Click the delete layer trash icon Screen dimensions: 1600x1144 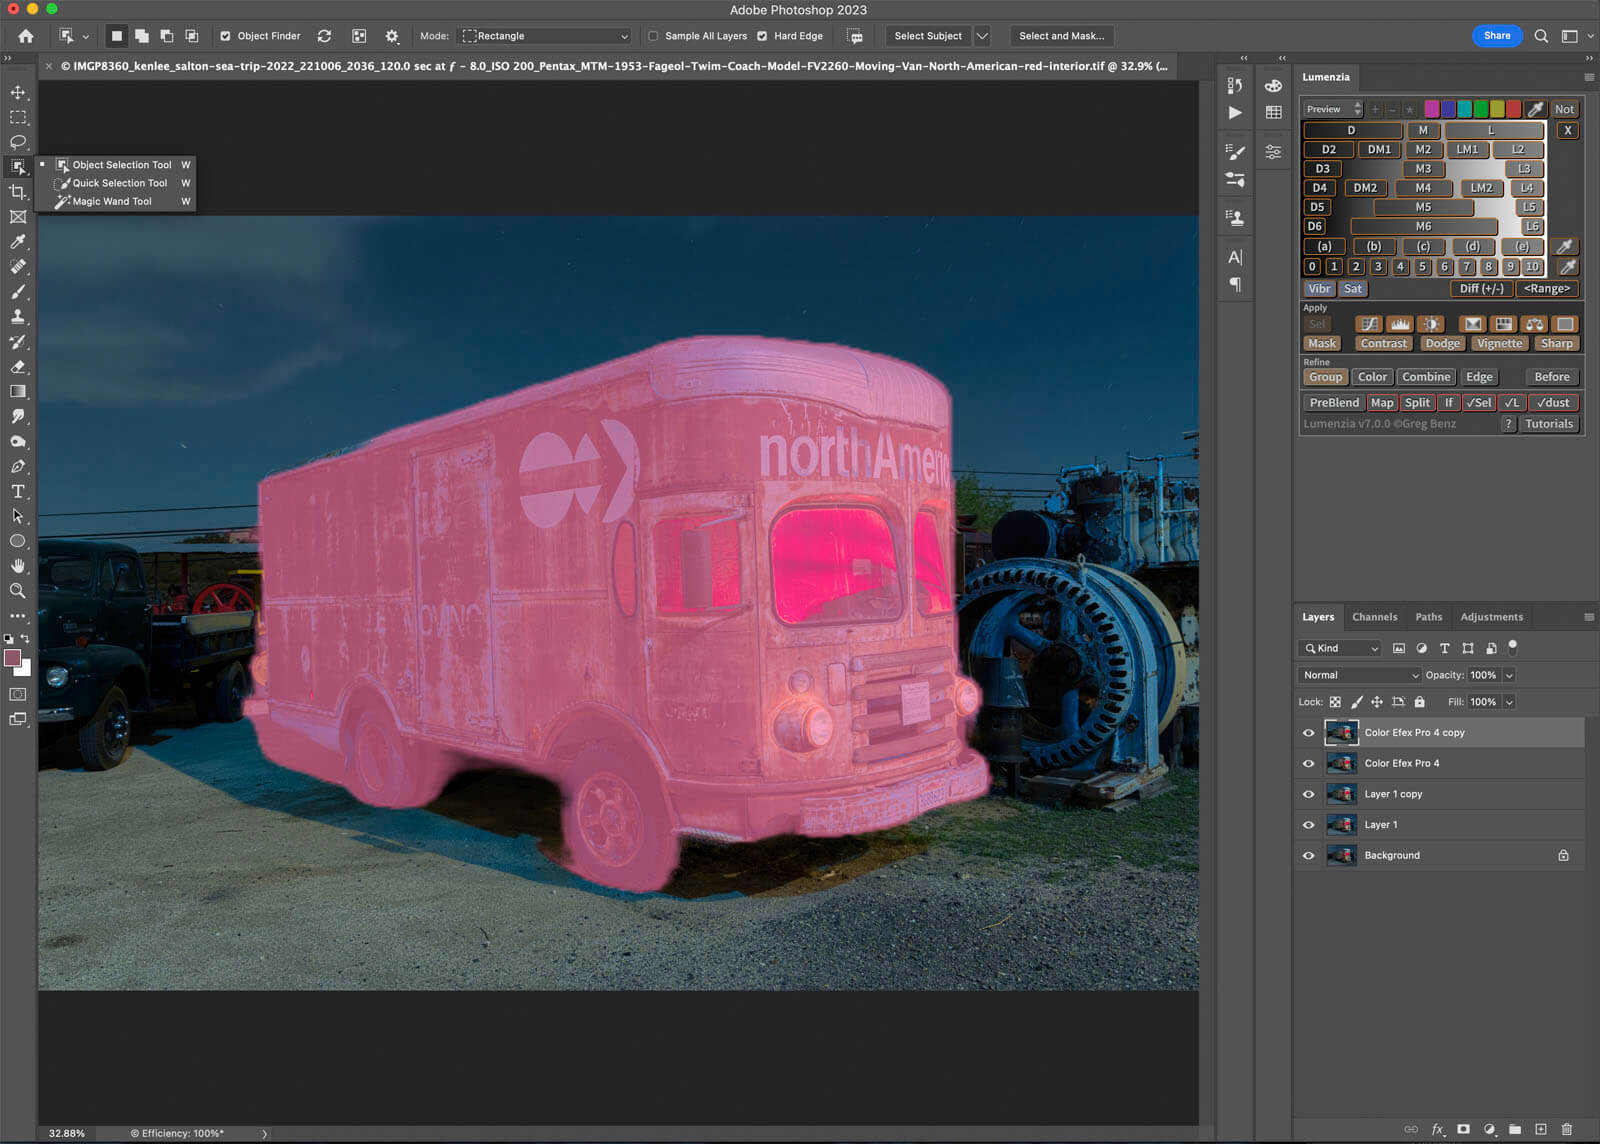(x=1566, y=1129)
